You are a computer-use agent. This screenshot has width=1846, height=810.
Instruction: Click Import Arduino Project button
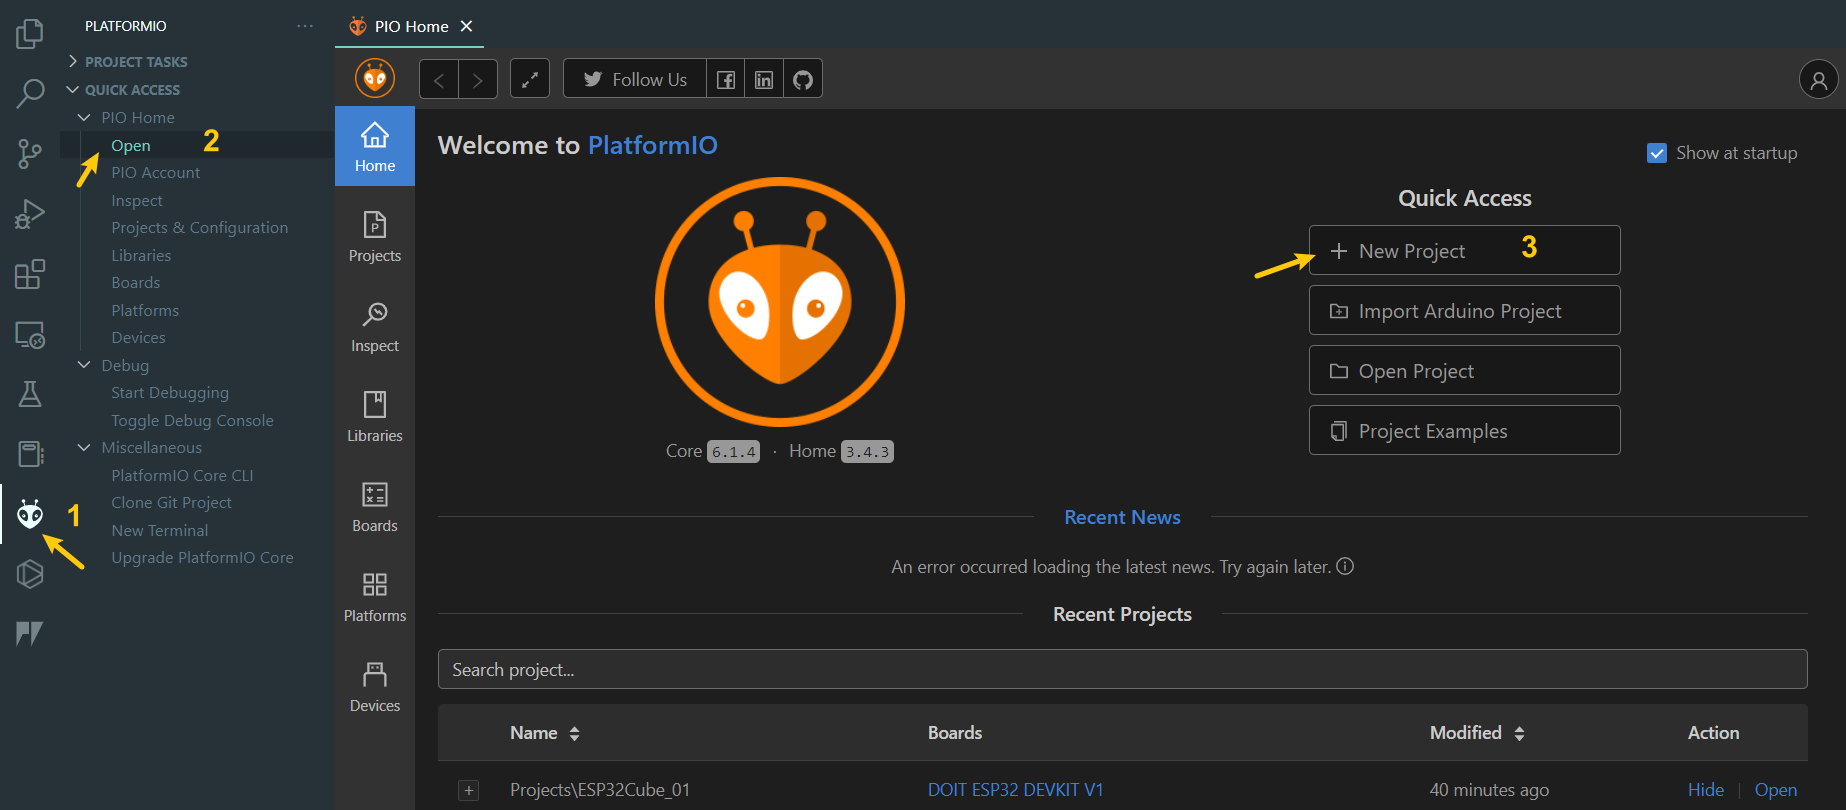point(1465,310)
